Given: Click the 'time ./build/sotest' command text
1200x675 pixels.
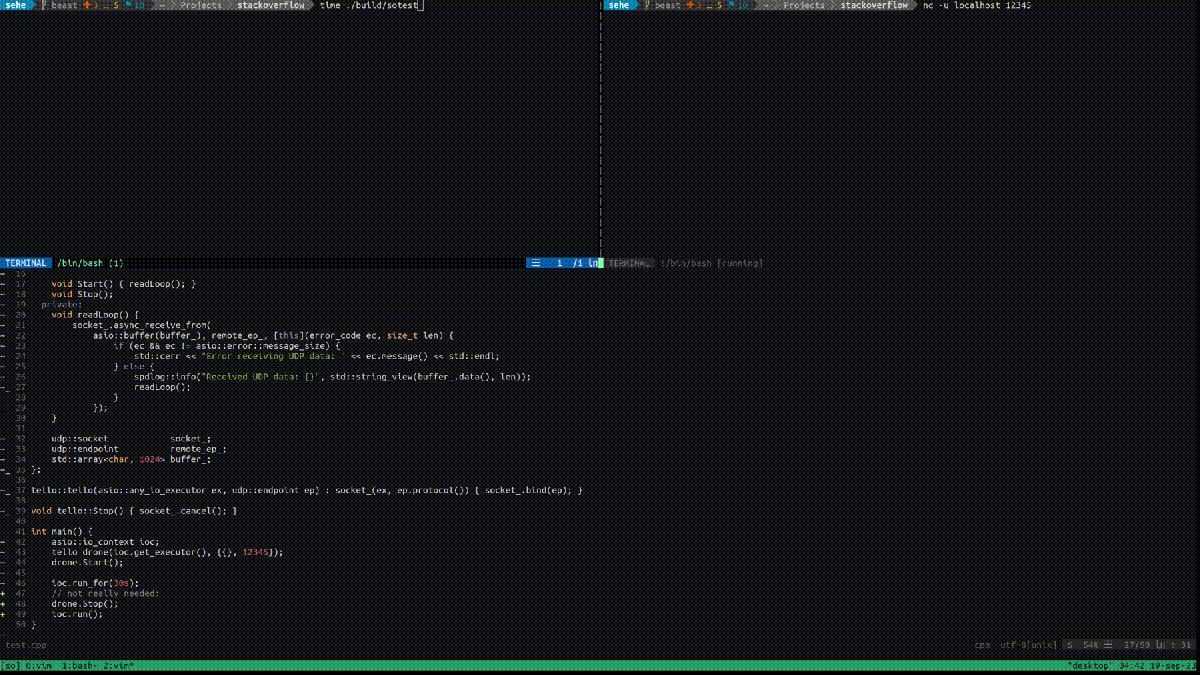Looking at the screenshot, I should 369,5.
